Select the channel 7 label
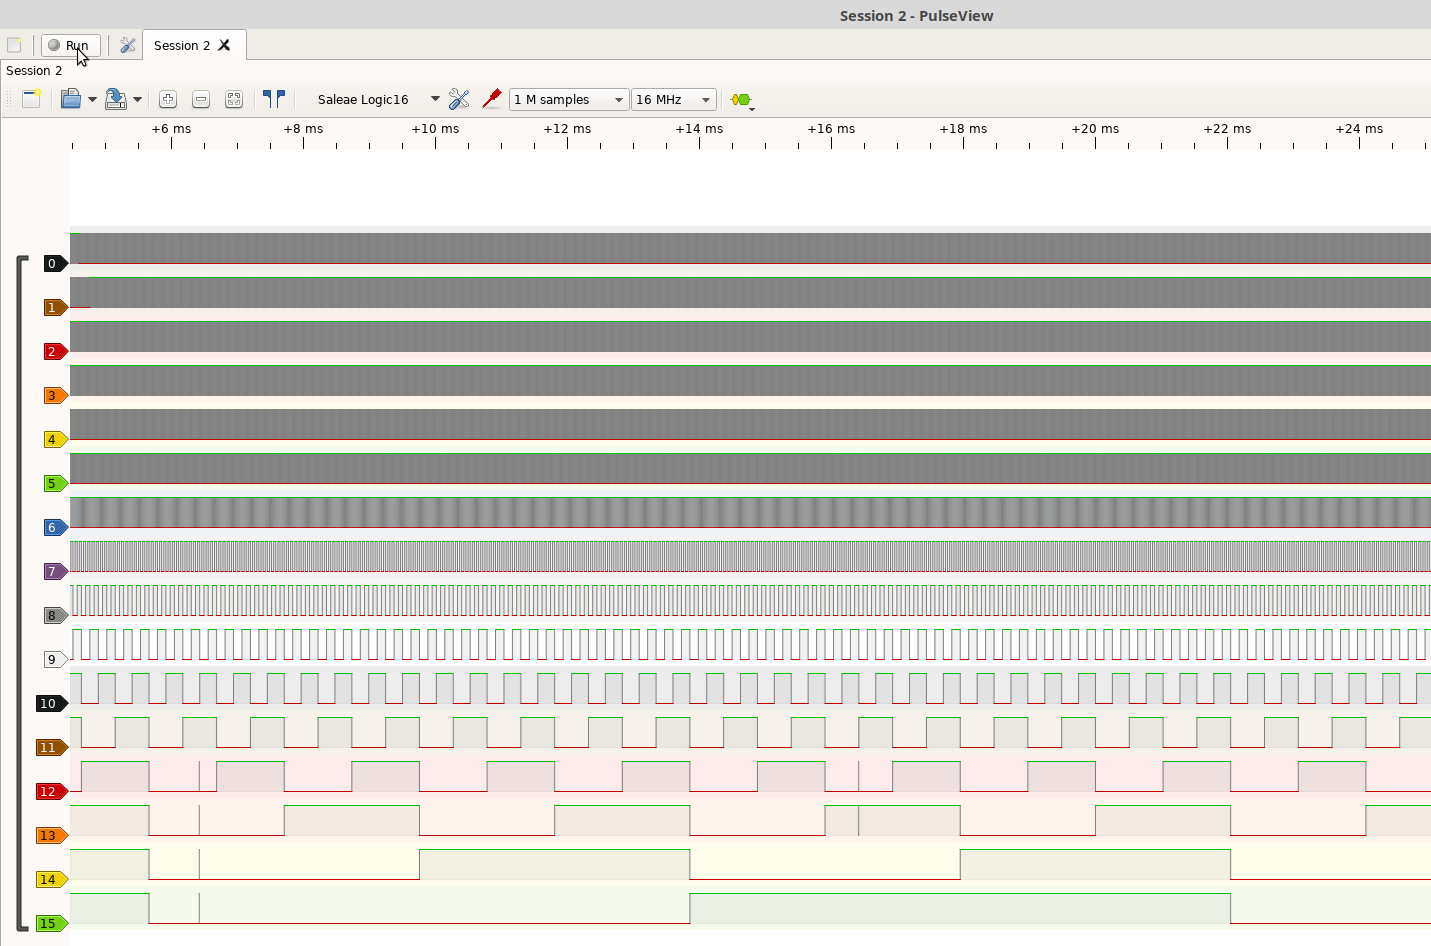Image resolution: width=1431 pixels, height=946 pixels. pos(55,571)
